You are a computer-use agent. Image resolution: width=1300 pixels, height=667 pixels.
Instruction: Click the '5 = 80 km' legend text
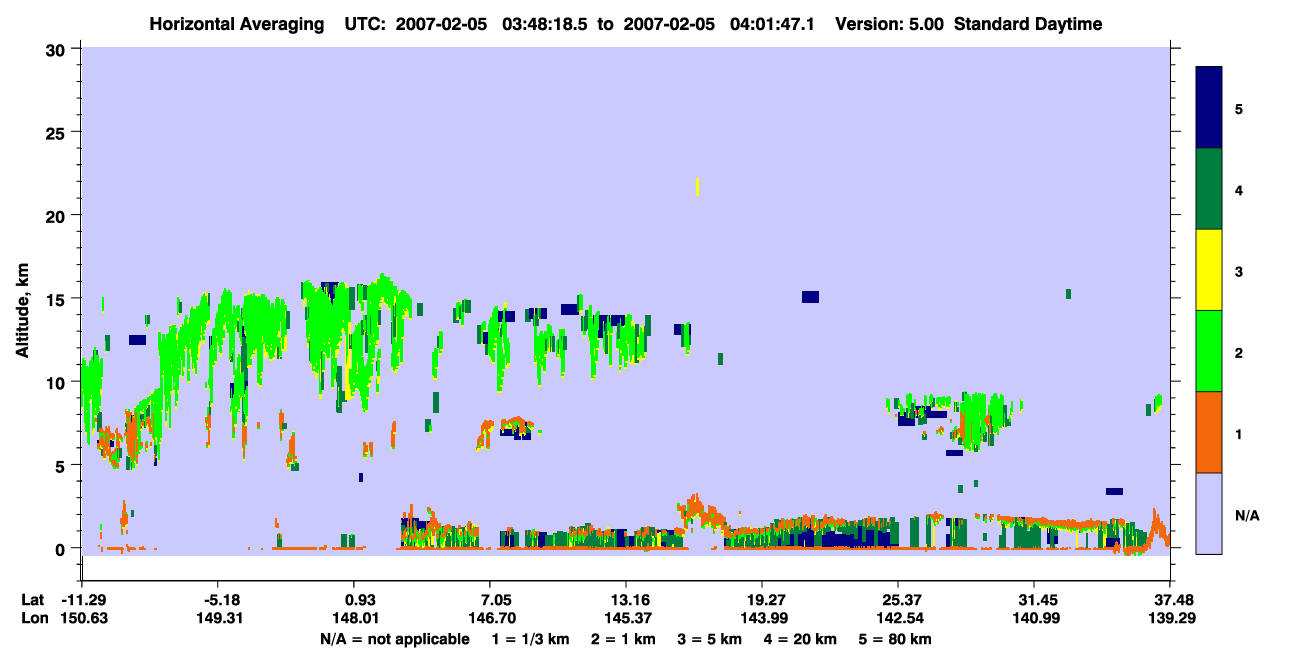[897, 639]
